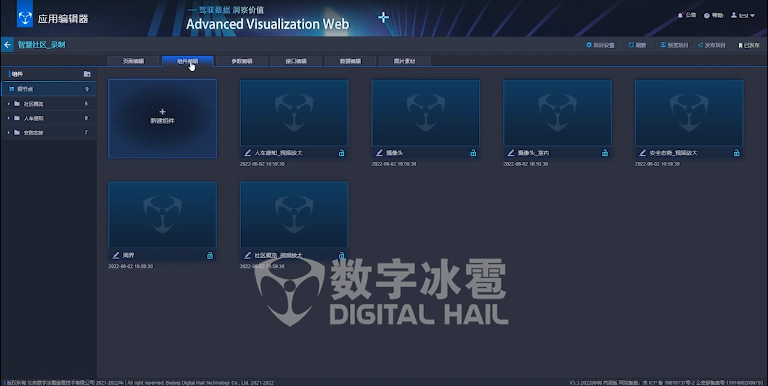Open the 周界 component thumbnail
The image size is (768, 386).
coord(163,215)
